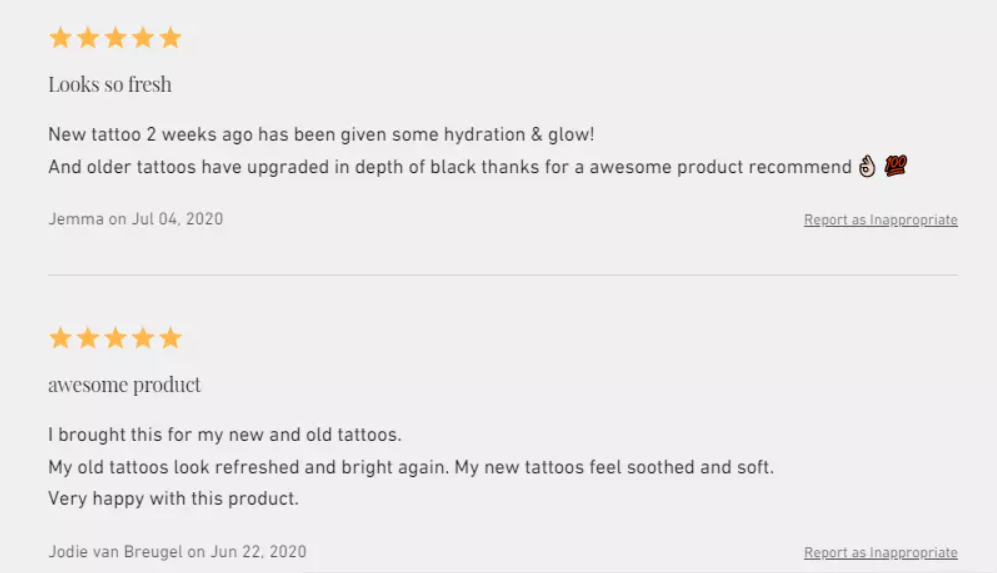Image resolution: width=997 pixels, height=573 pixels.
Task: Click the fifth star above "Looks so fresh"
Action: (x=171, y=38)
